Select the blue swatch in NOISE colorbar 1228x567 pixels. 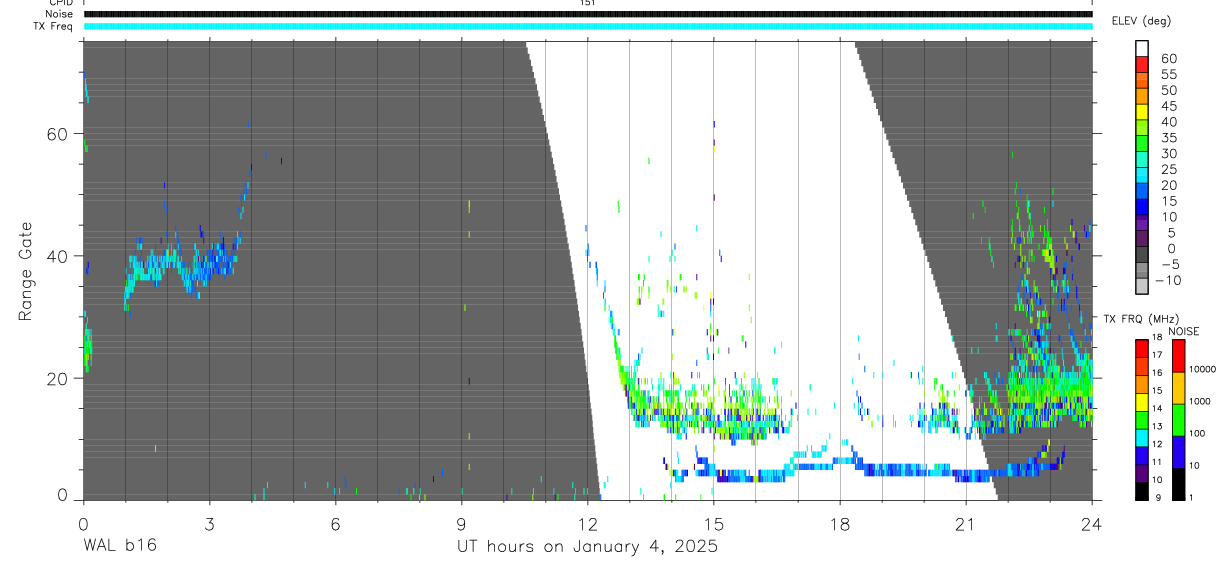pos(1178,452)
